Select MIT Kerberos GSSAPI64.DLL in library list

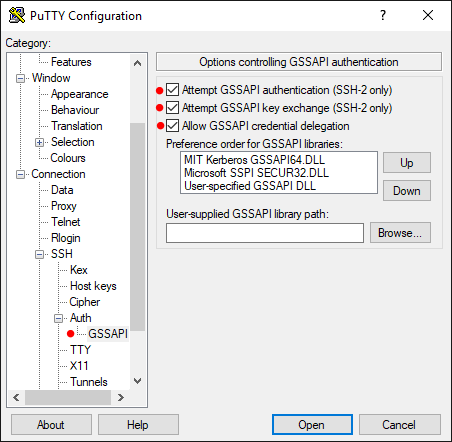pyautogui.click(x=254, y=160)
